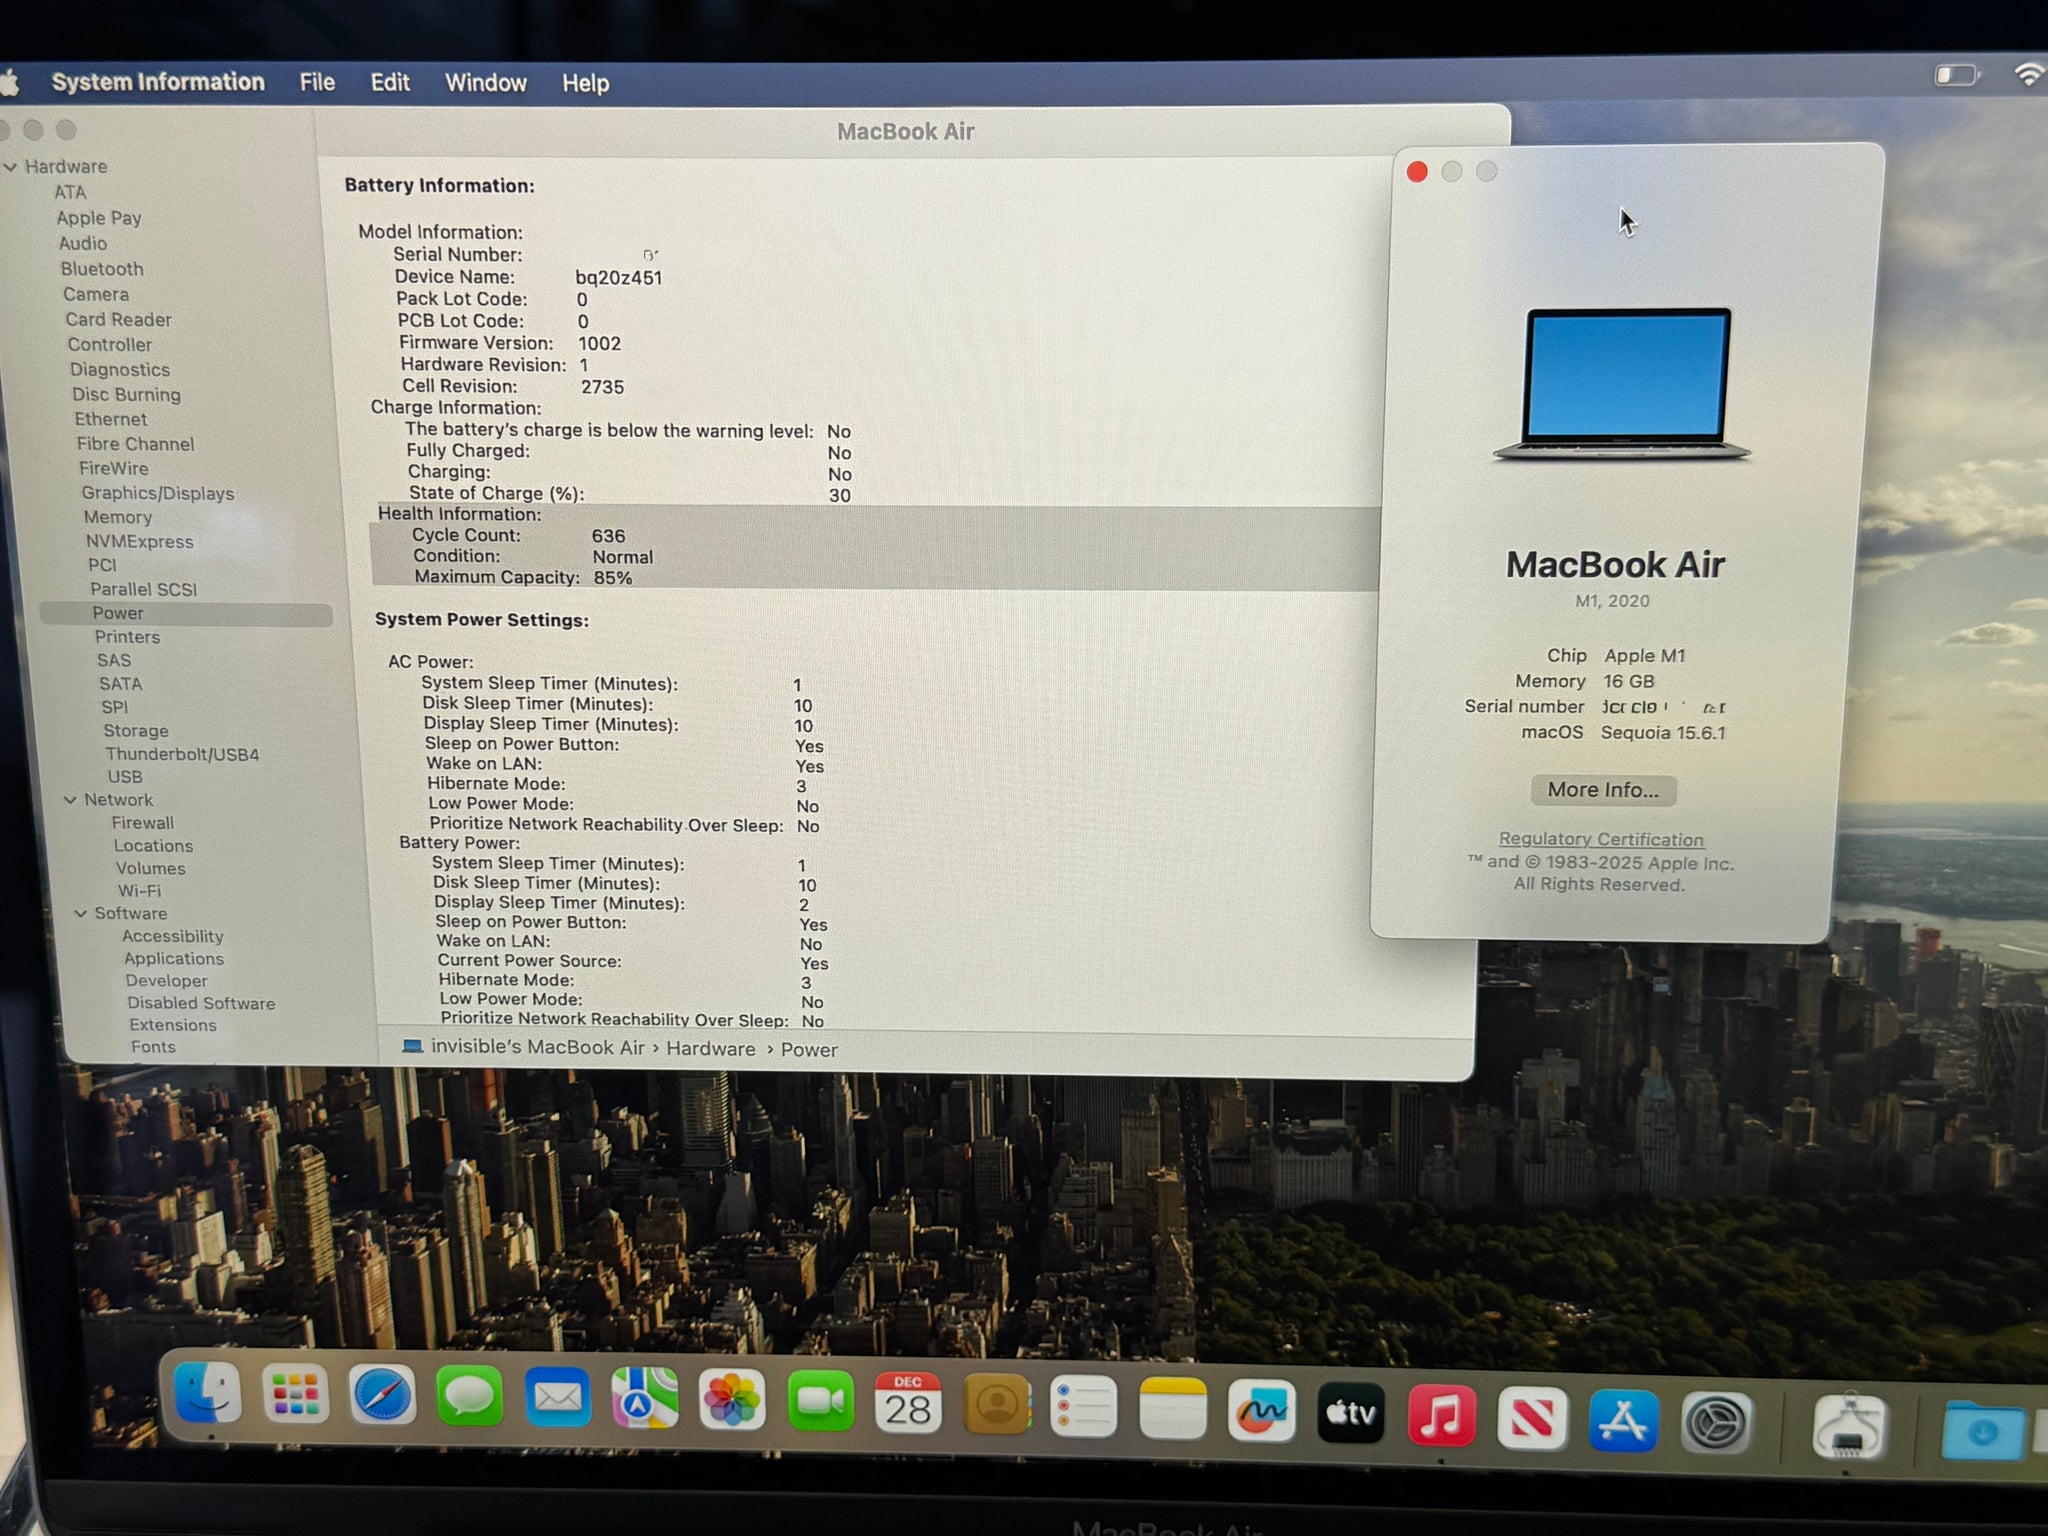
Task: Launch the App Store icon
Action: (1622, 1420)
